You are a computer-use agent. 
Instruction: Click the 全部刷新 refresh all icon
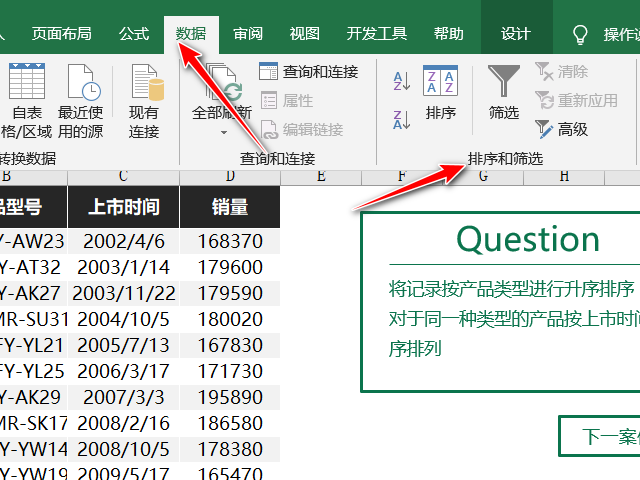[224, 82]
